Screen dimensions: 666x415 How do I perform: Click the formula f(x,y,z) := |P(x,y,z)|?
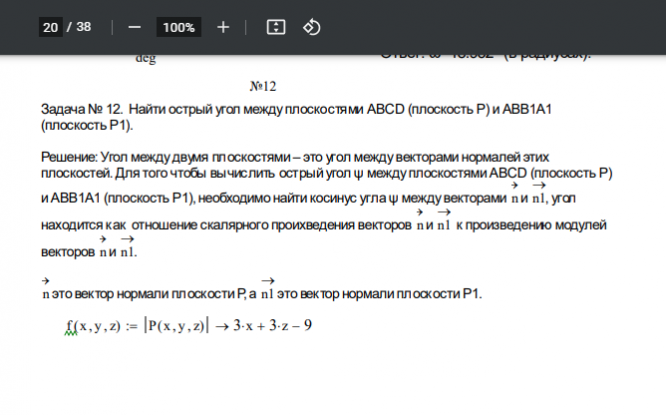(x=137, y=326)
